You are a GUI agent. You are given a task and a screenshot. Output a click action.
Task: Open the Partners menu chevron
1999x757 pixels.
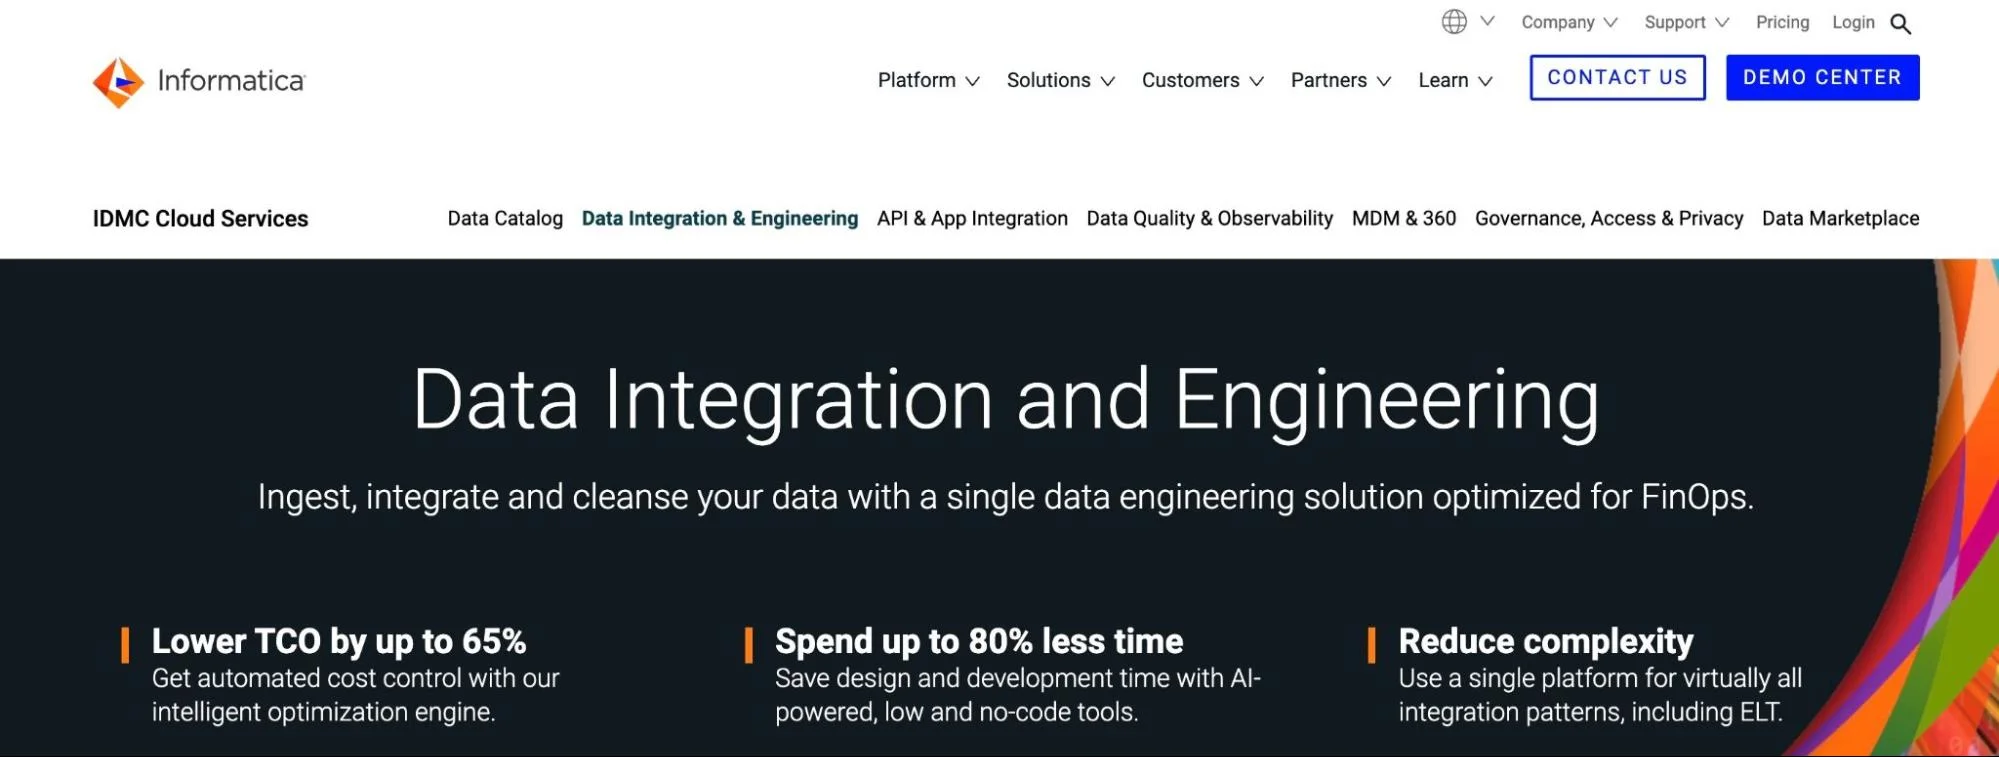1384,81
